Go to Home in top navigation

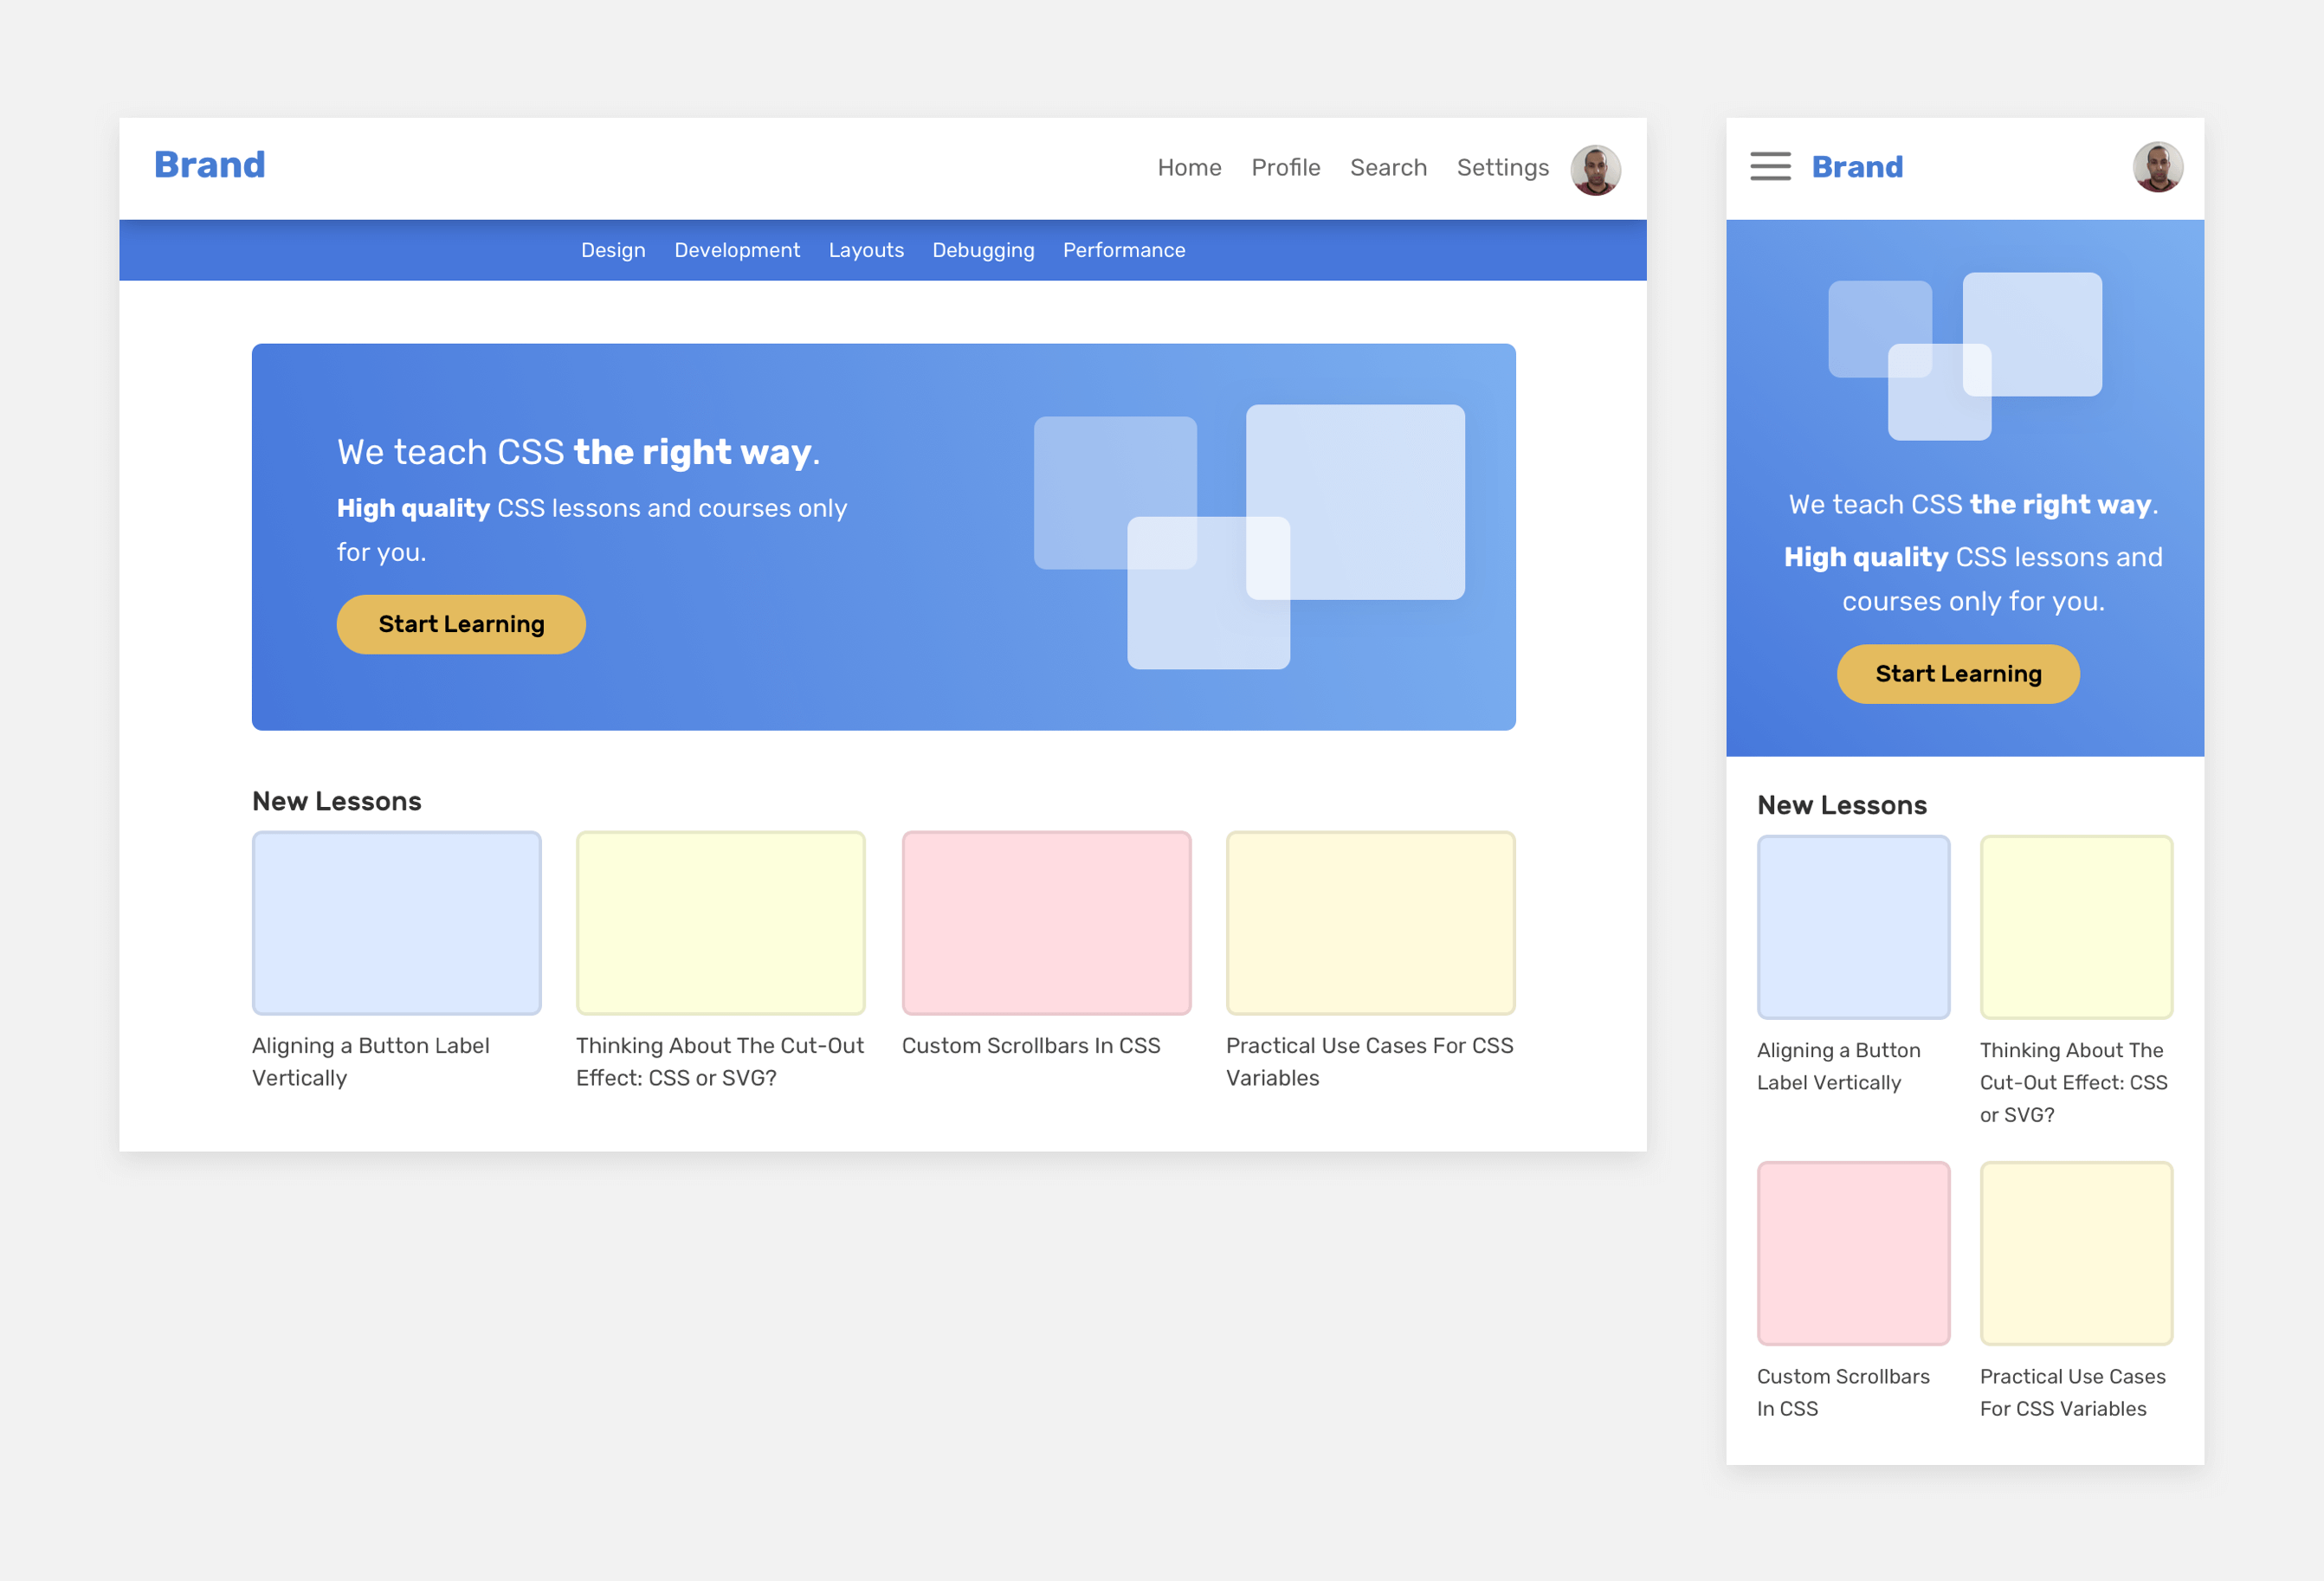coord(1189,168)
